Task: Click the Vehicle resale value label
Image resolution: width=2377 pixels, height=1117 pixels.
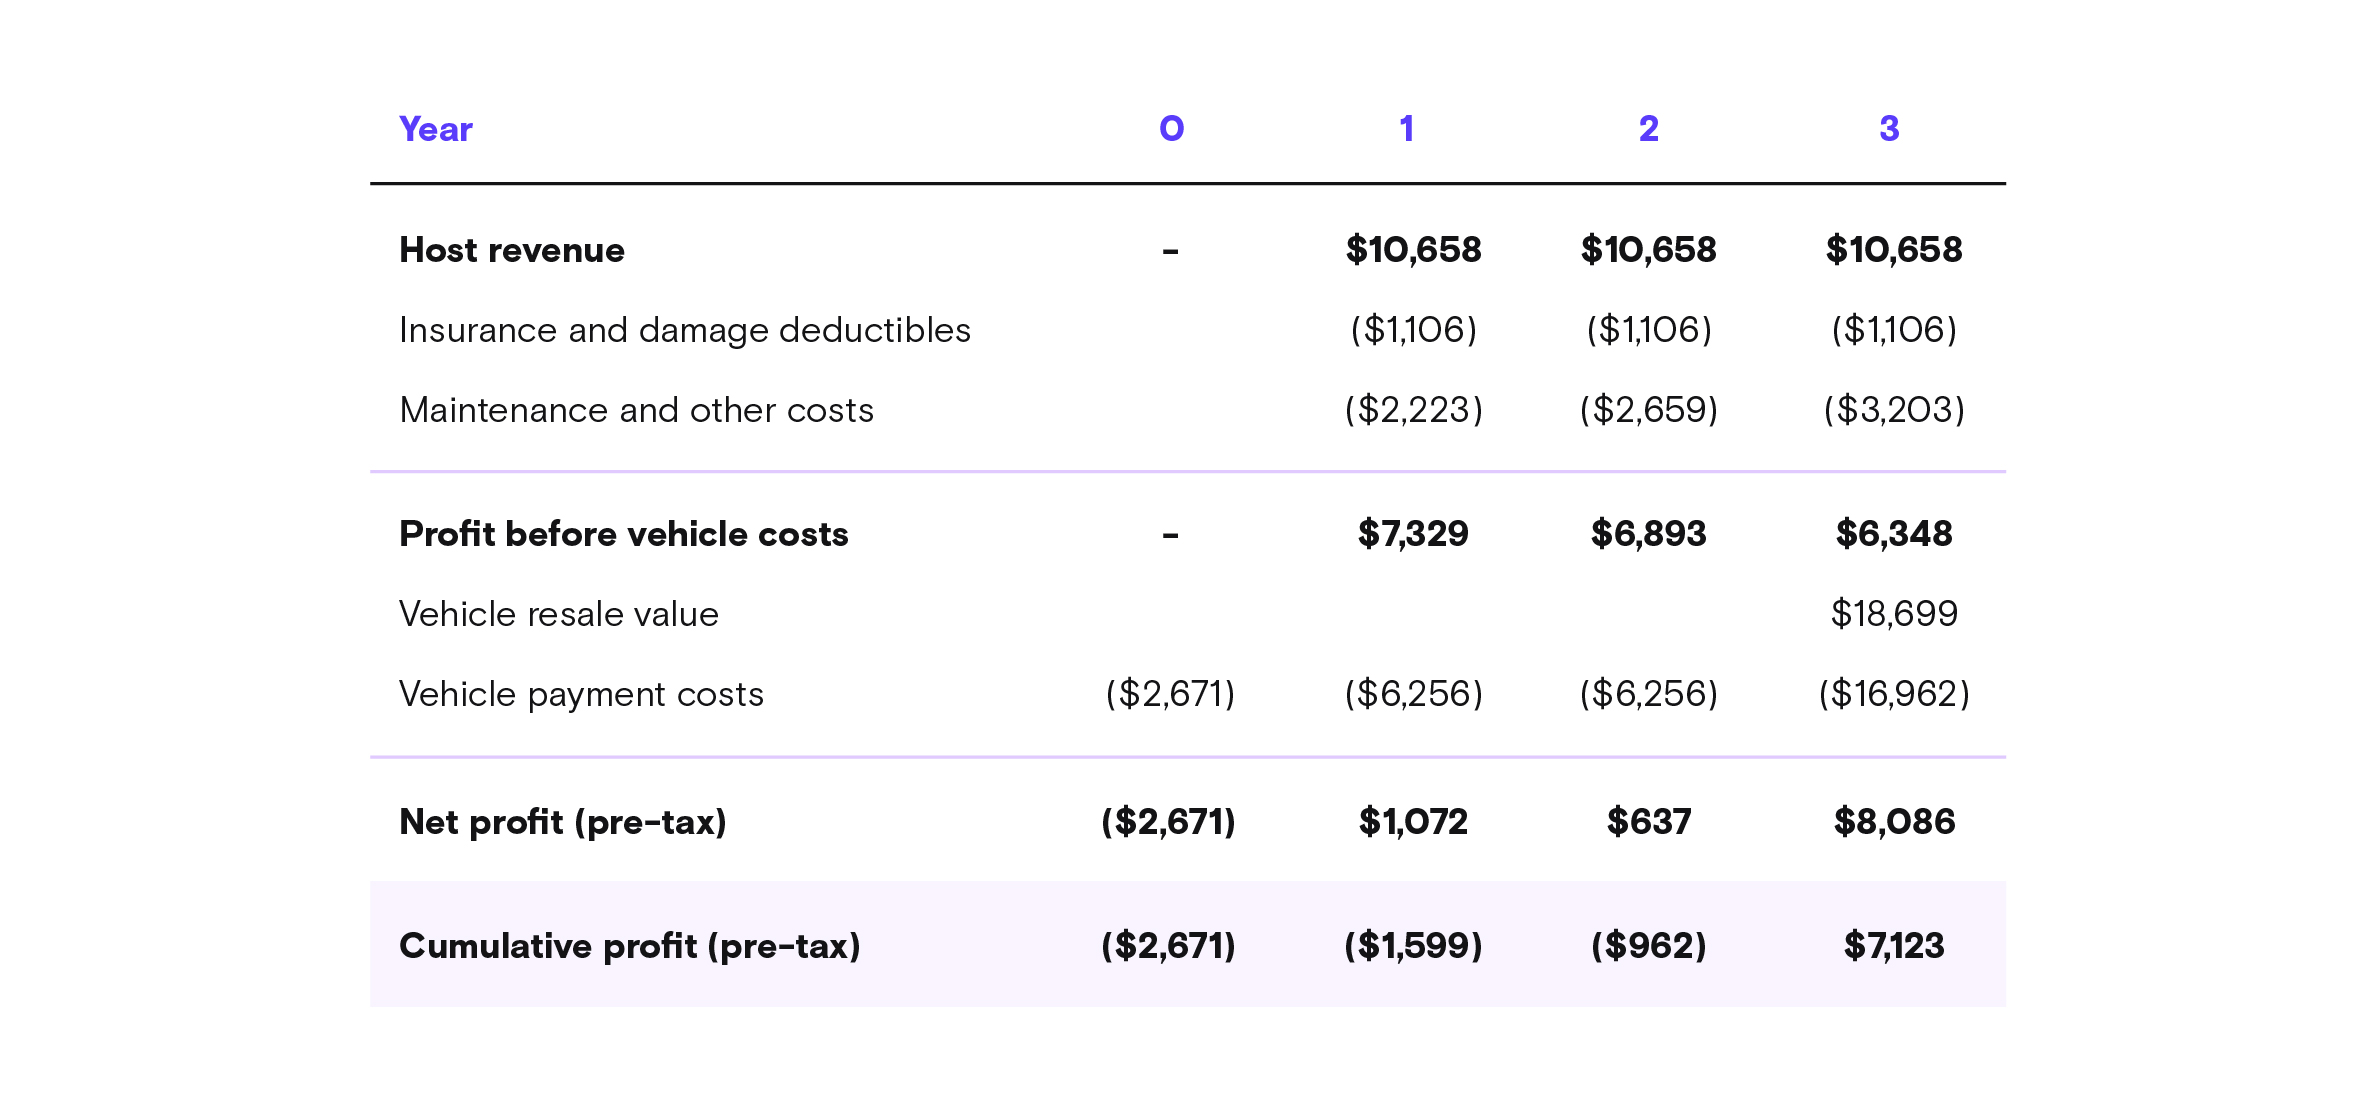Action: (559, 614)
